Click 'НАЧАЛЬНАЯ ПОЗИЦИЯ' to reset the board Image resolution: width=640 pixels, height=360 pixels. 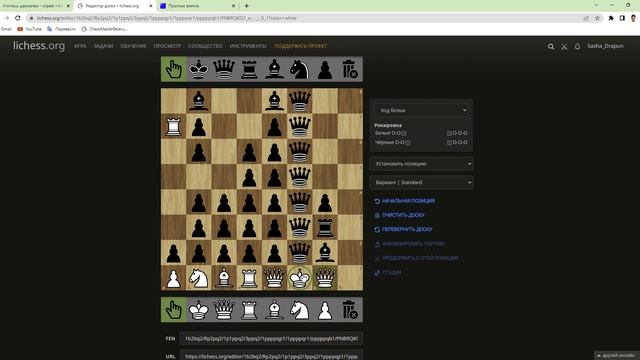click(x=404, y=201)
